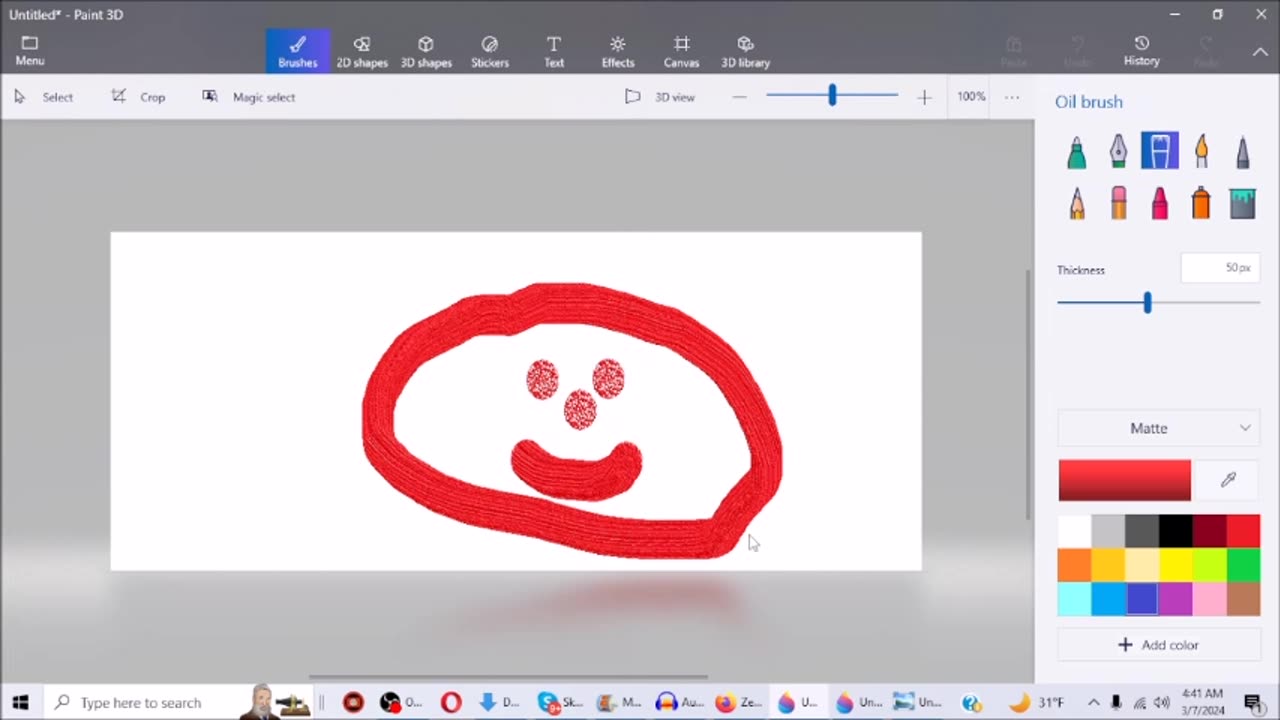Open the 2D shapes tab
The height and width of the screenshot is (720, 1280).
[361, 51]
